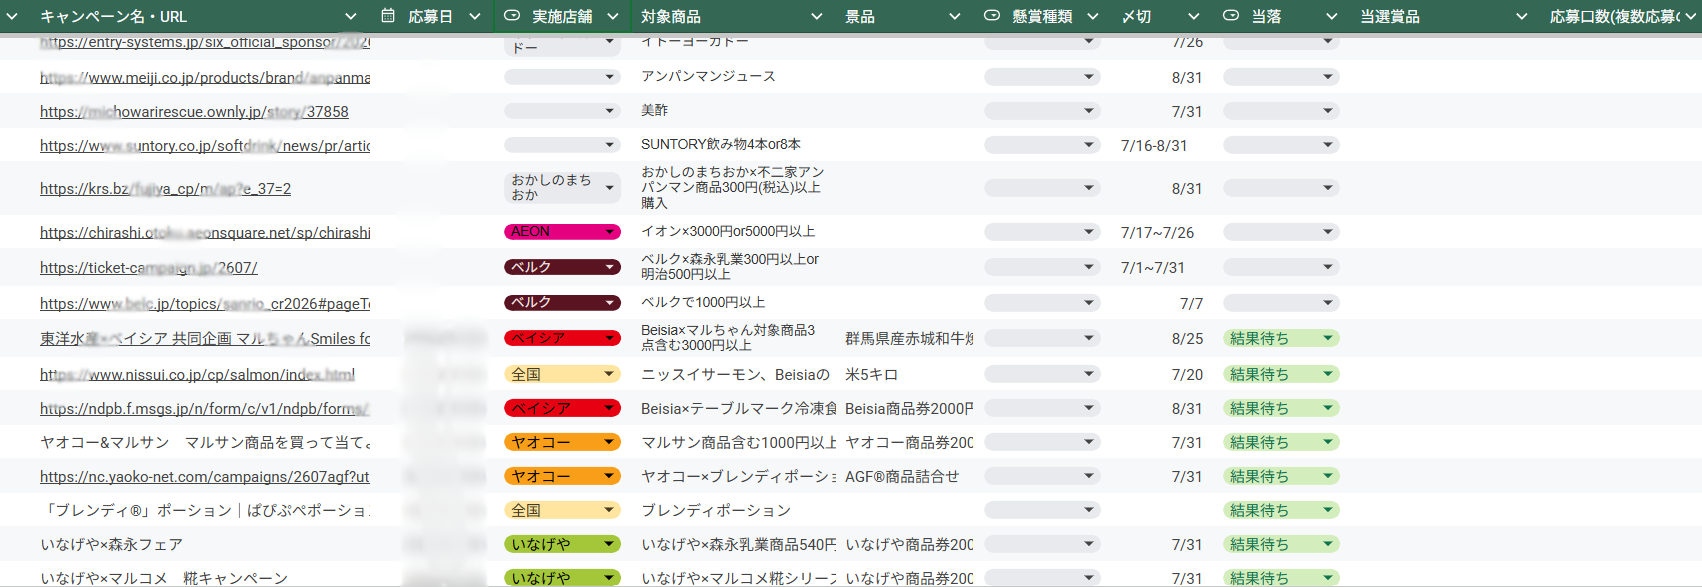
Task: Open the 景品 column dropdown arrow
Action: (x=955, y=17)
